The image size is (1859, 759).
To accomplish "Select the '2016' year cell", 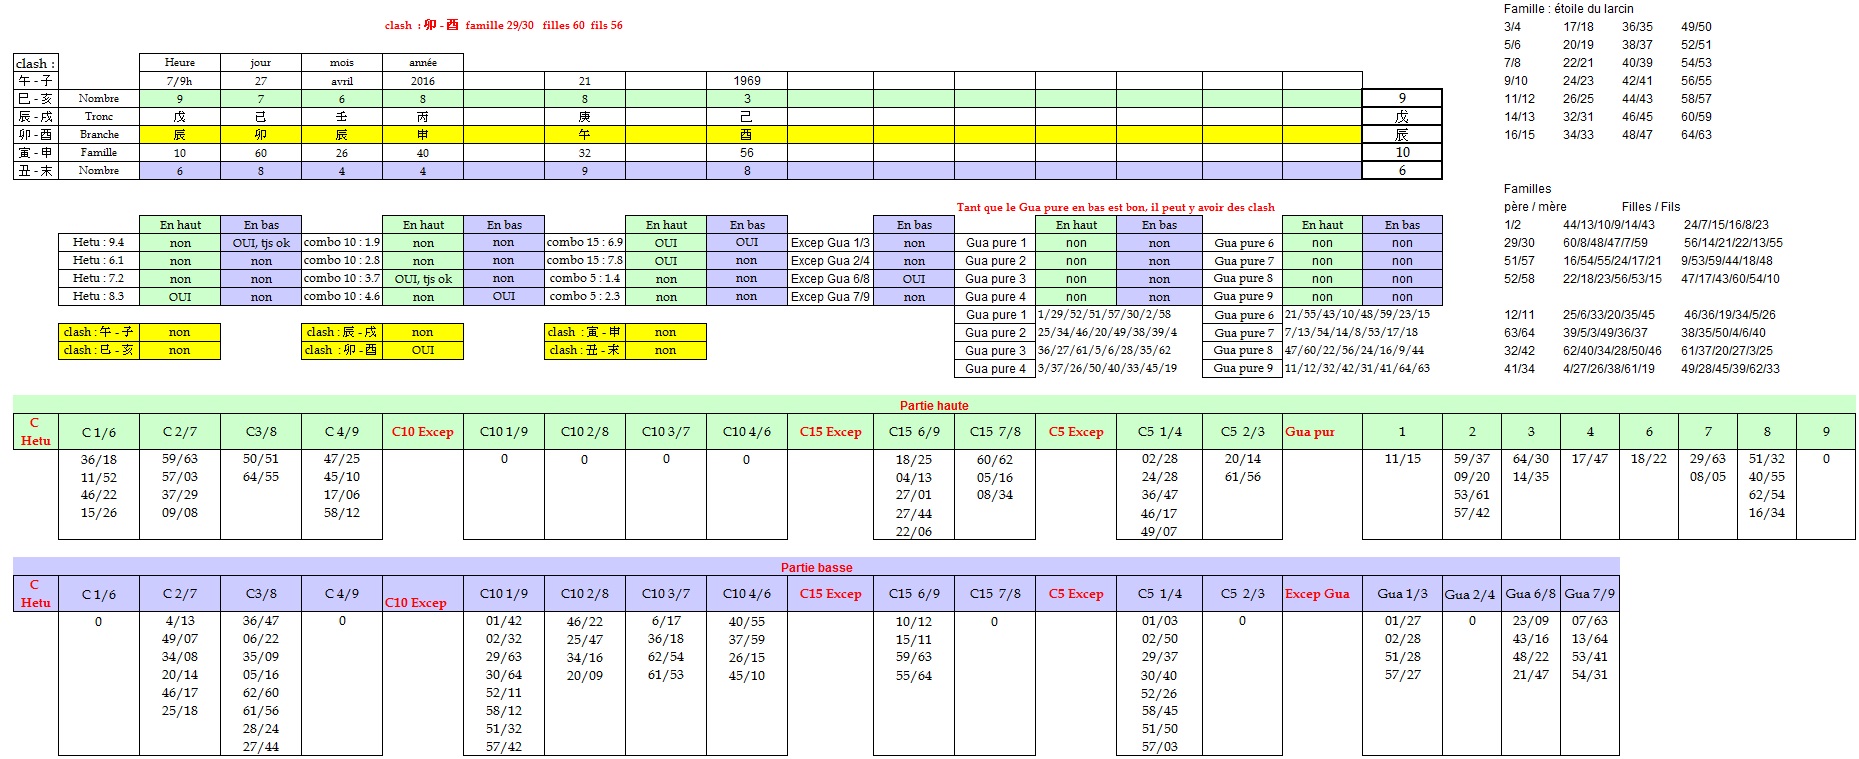I will click(423, 81).
